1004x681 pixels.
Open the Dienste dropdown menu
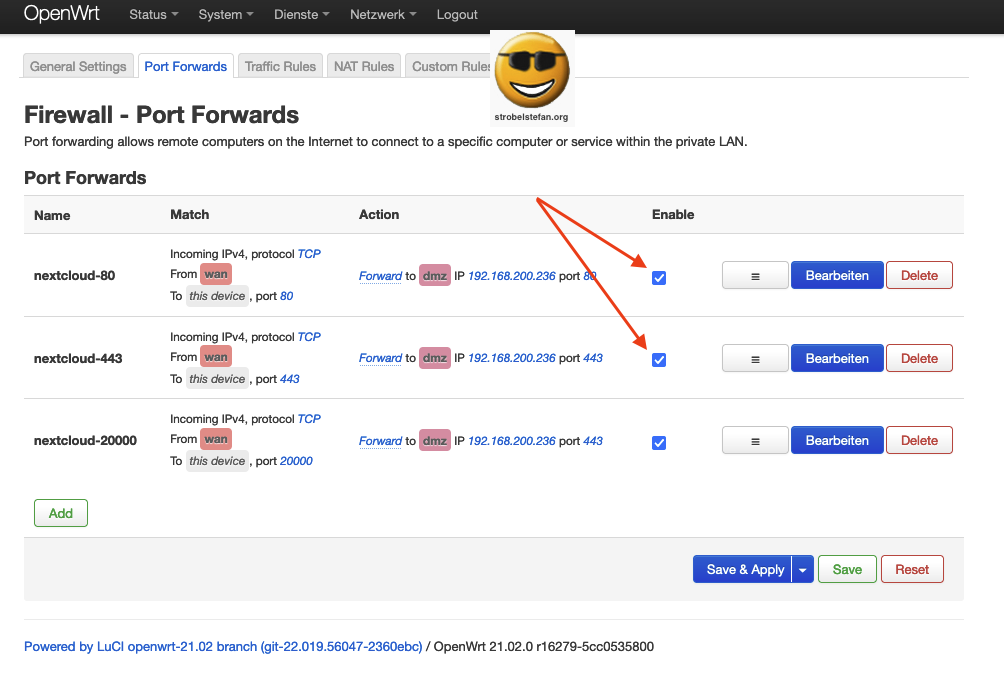pos(300,14)
